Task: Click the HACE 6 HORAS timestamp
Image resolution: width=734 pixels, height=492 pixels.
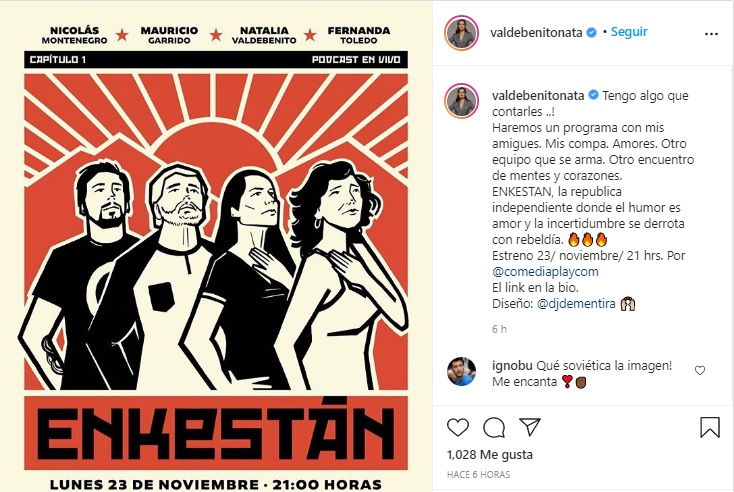Action: pyautogui.click(x=478, y=475)
